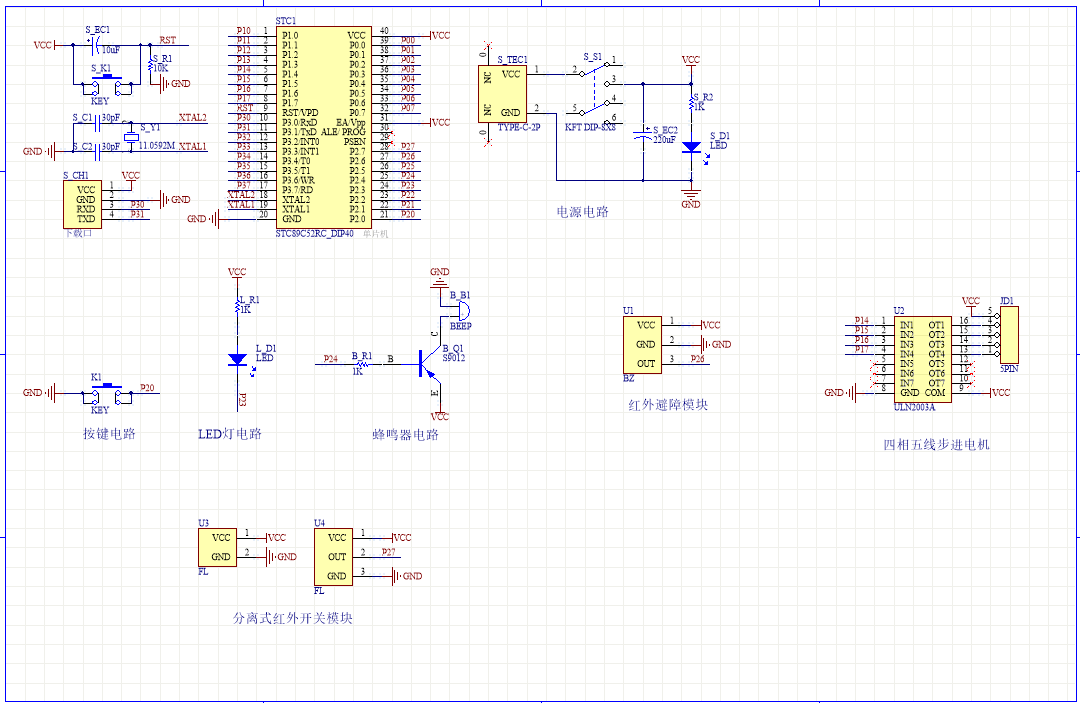Click the S_D1 power indicator LED
The width and height of the screenshot is (1080, 703).
tap(691, 147)
